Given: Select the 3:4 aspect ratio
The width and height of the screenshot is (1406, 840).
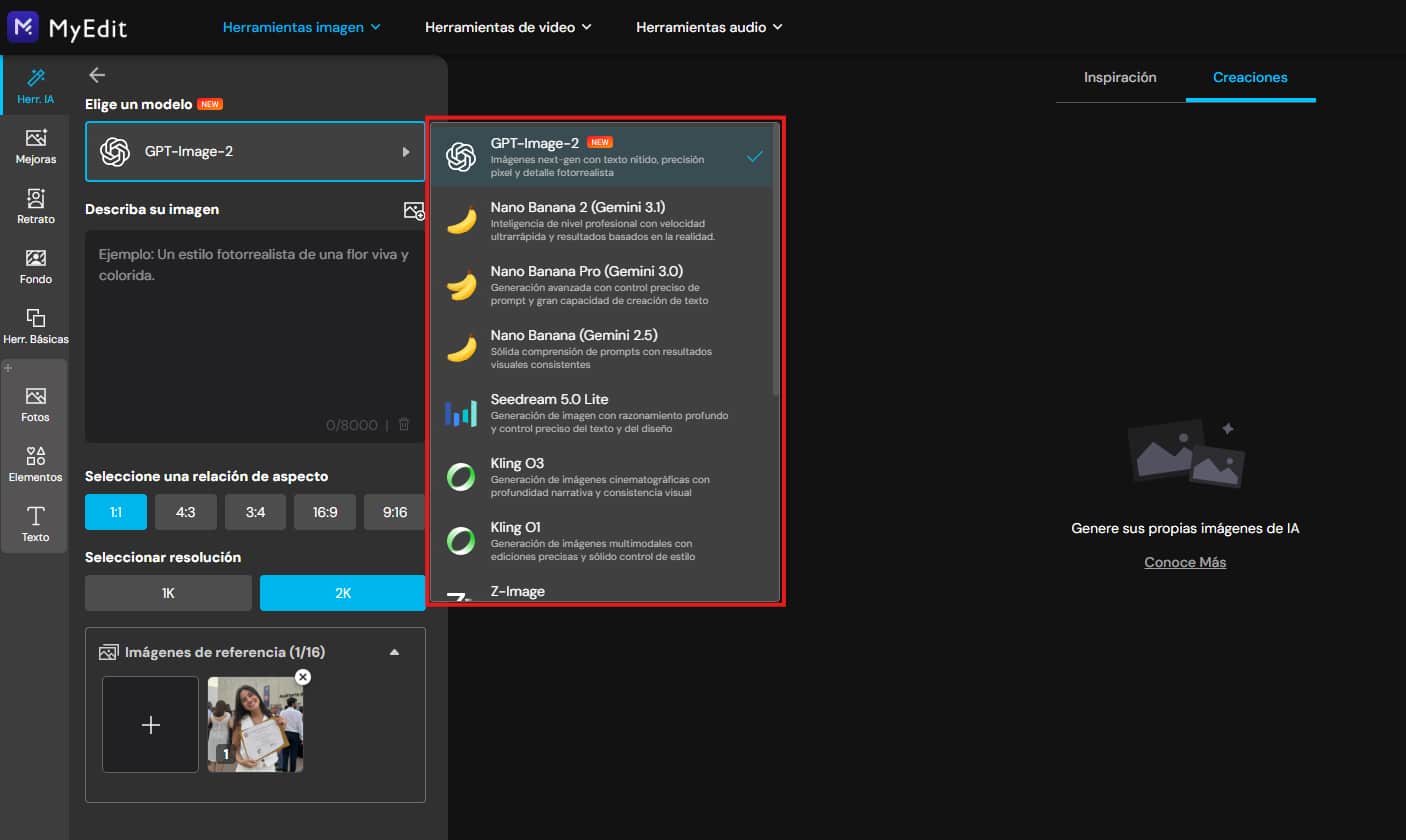Looking at the screenshot, I should [x=255, y=512].
